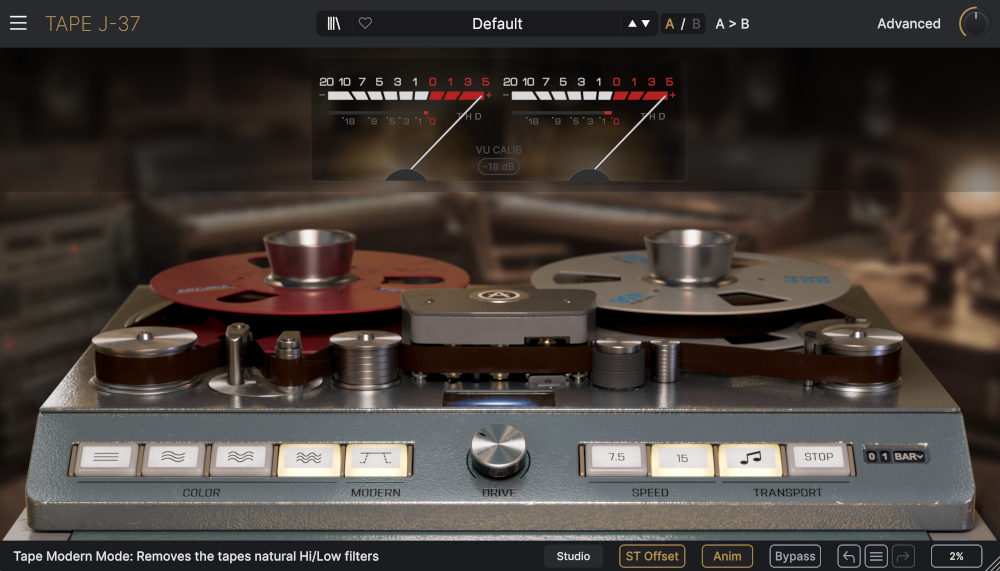
Task: Click the red supply tape reel
Action: click(309, 281)
